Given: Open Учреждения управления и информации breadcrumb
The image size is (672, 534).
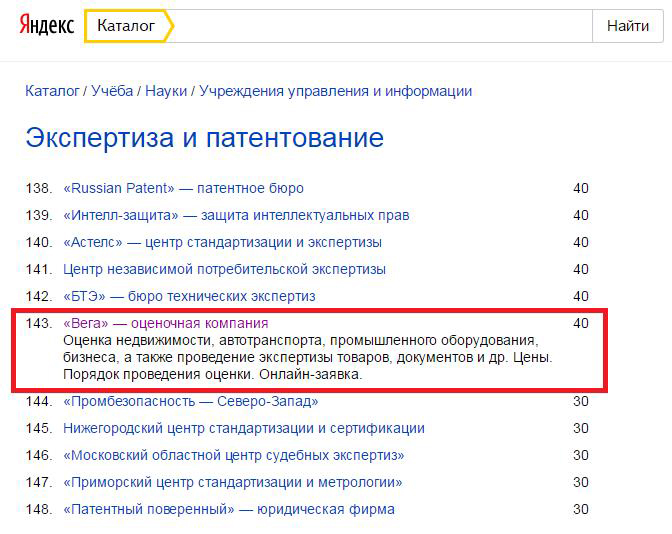Looking at the screenshot, I should tap(336, 91).
